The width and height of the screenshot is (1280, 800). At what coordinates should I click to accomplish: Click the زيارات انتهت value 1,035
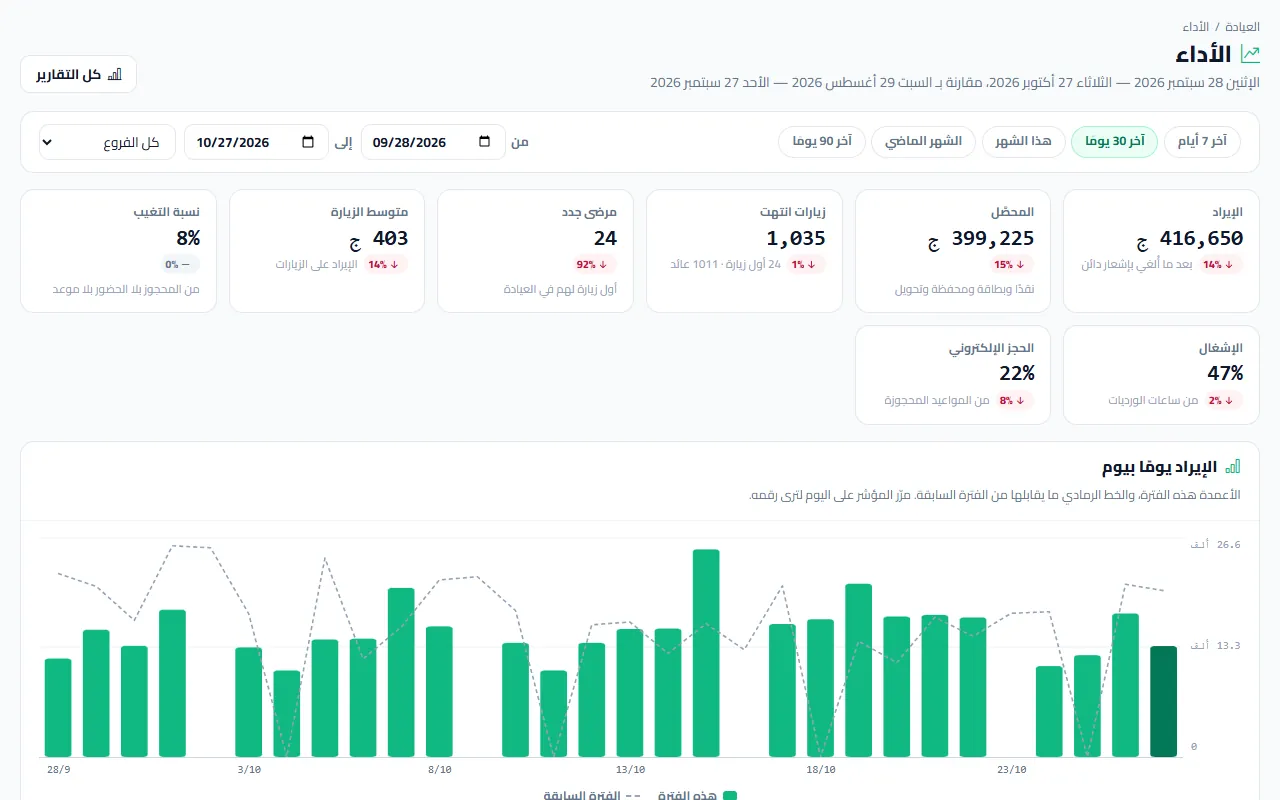pyautogui.click(x=796, y=238)
